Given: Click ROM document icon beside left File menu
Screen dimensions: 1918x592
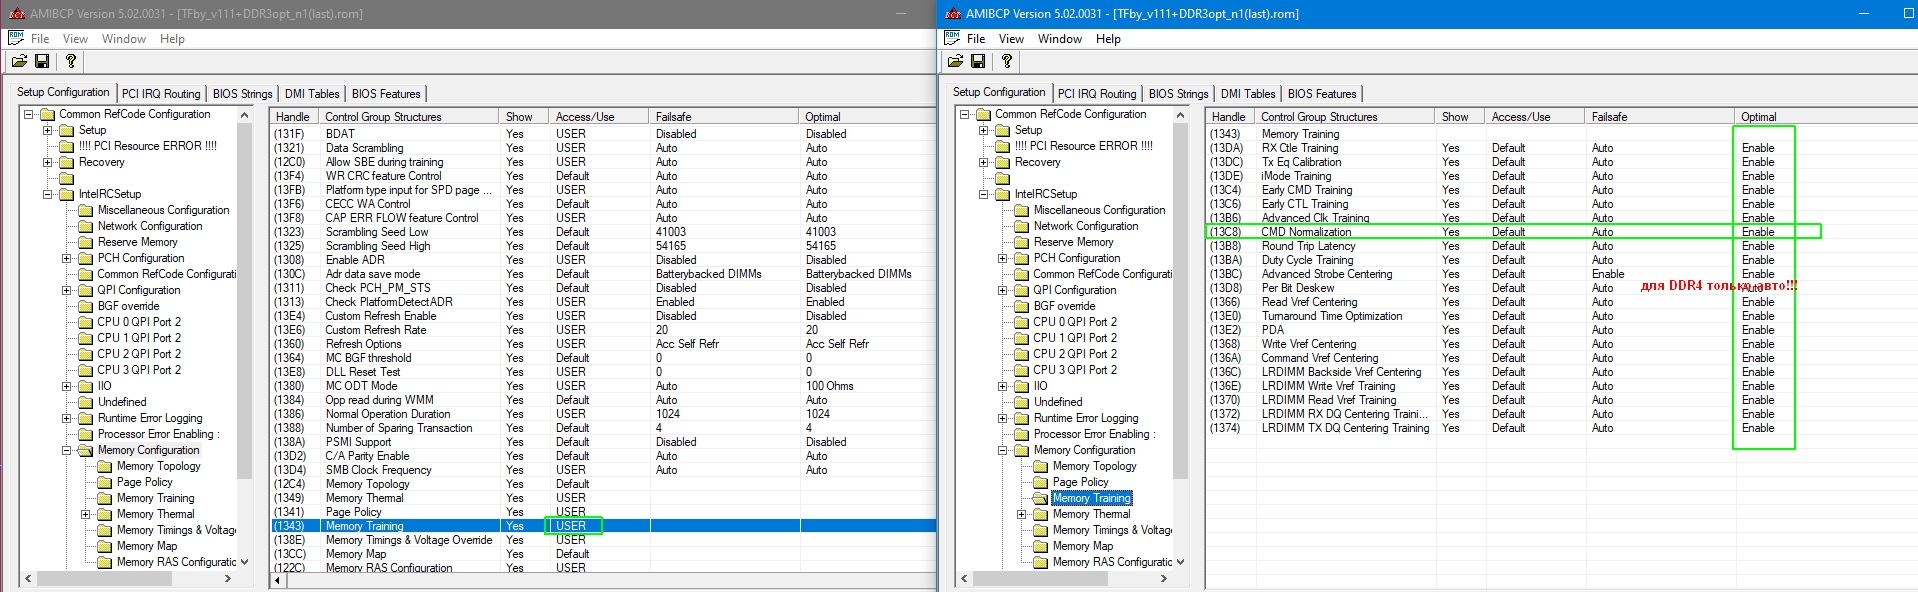Looking at the screenshot, I should click(x=16, y=38).
